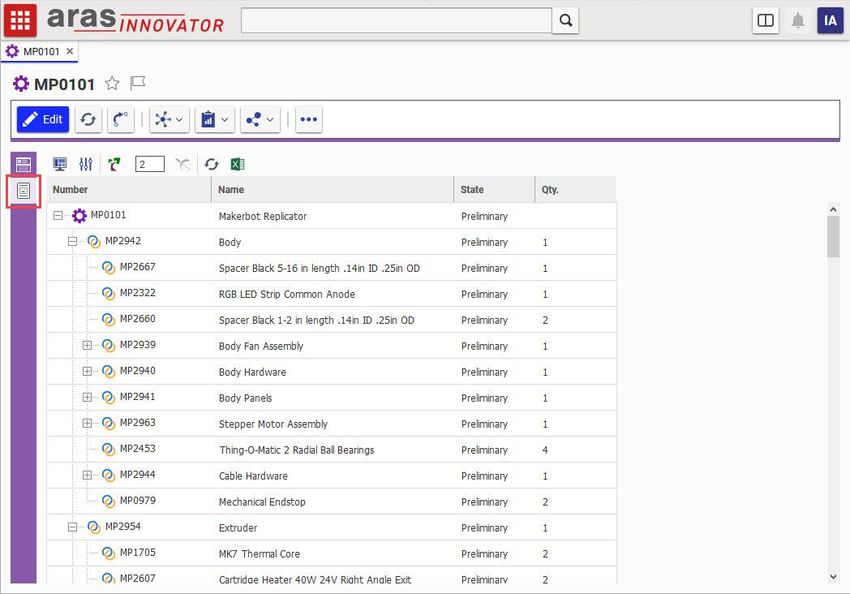Click the greyed collapse branches icon

click(x=183, y=164)
